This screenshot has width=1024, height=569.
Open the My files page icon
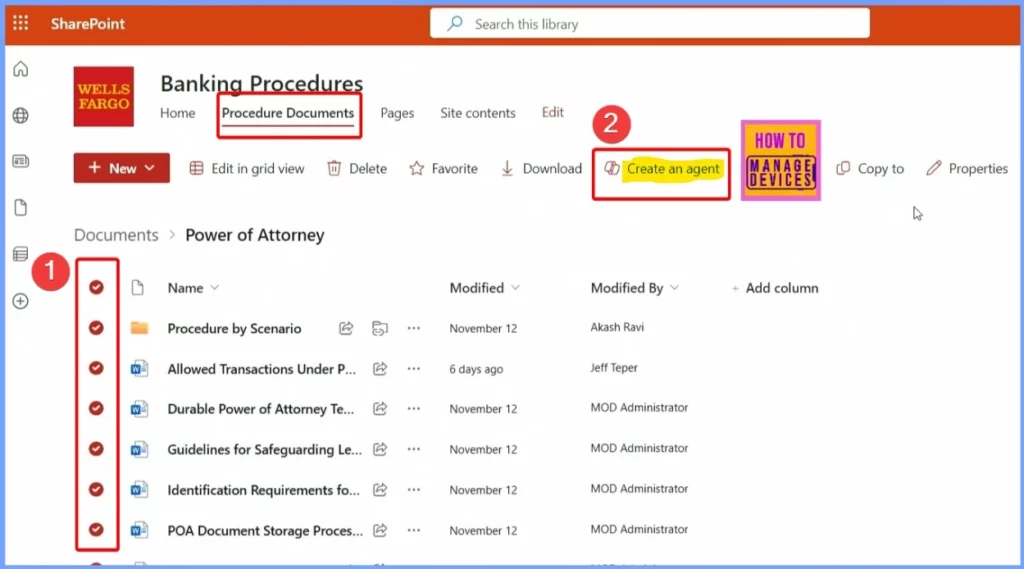(x=21, y=208)
